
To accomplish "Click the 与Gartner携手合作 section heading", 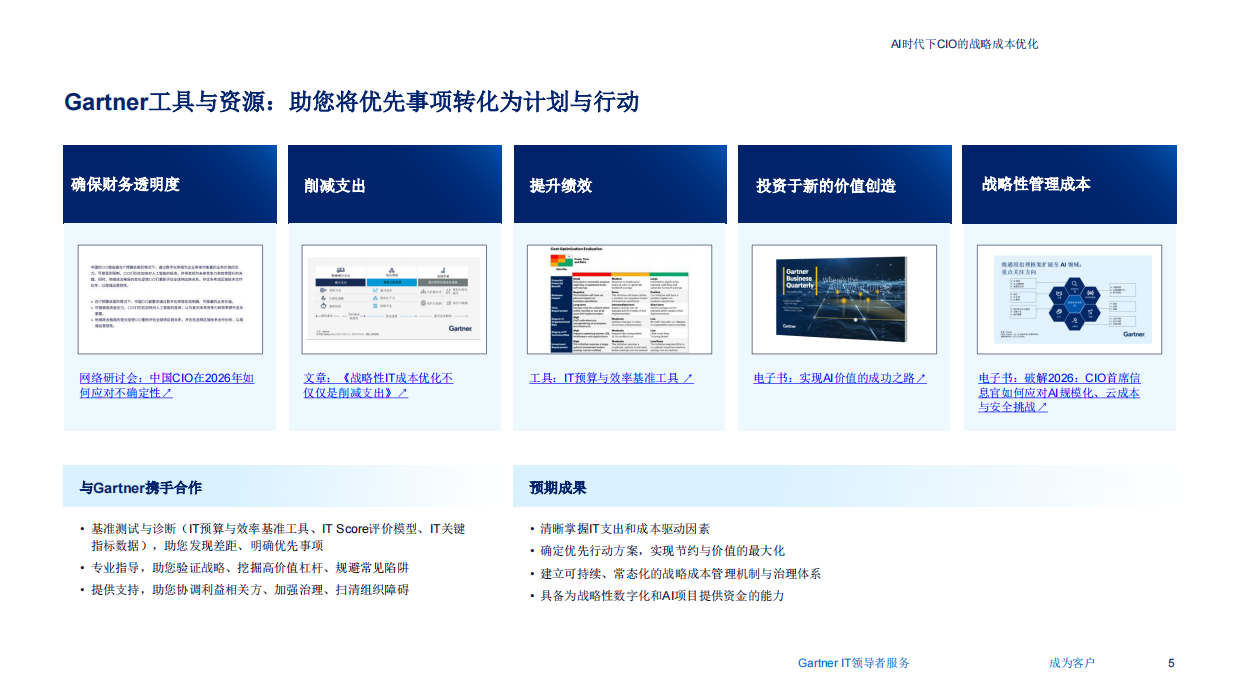I will (x=140, y=488).
